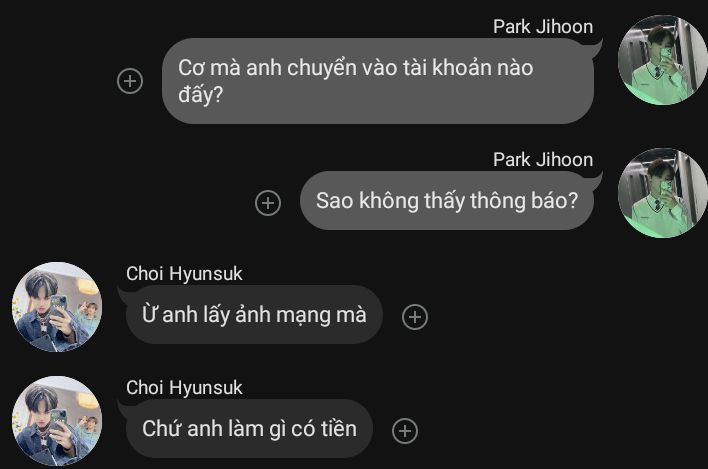708x469 pixels.
Task: Open Park Jihoon's avatar beside 'Sao không thấy thông báo?'
Action: coord(662,193)
